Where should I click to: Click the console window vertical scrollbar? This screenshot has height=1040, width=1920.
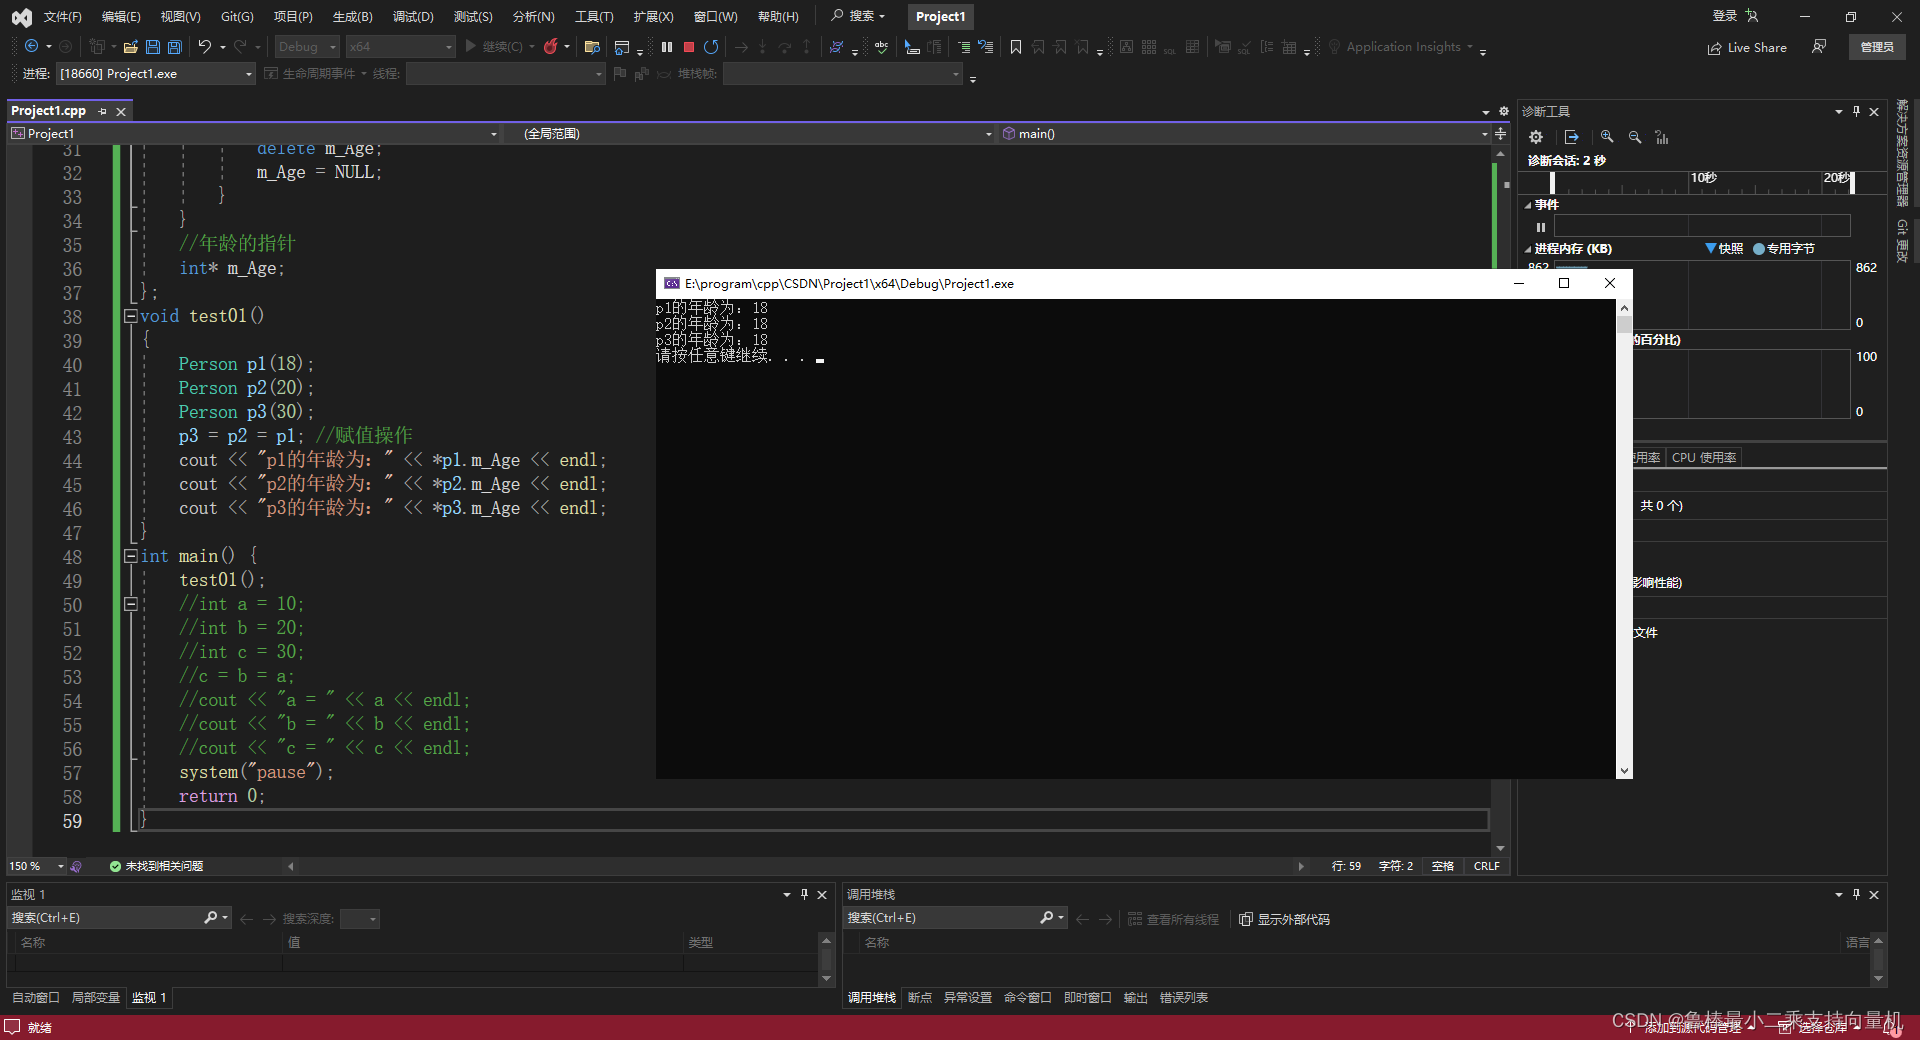click(1624, 540)
